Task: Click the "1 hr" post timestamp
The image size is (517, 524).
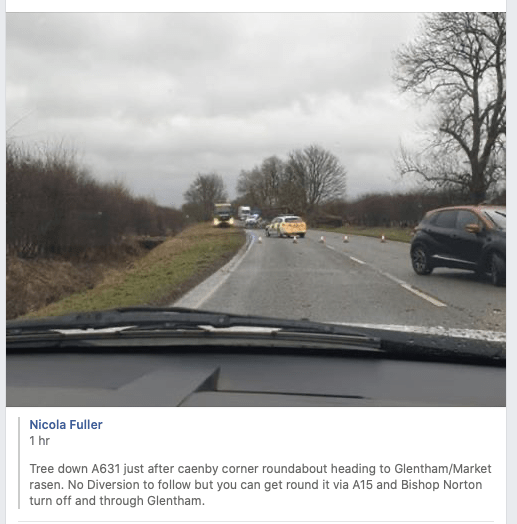Action: click(x=39, y=441)
